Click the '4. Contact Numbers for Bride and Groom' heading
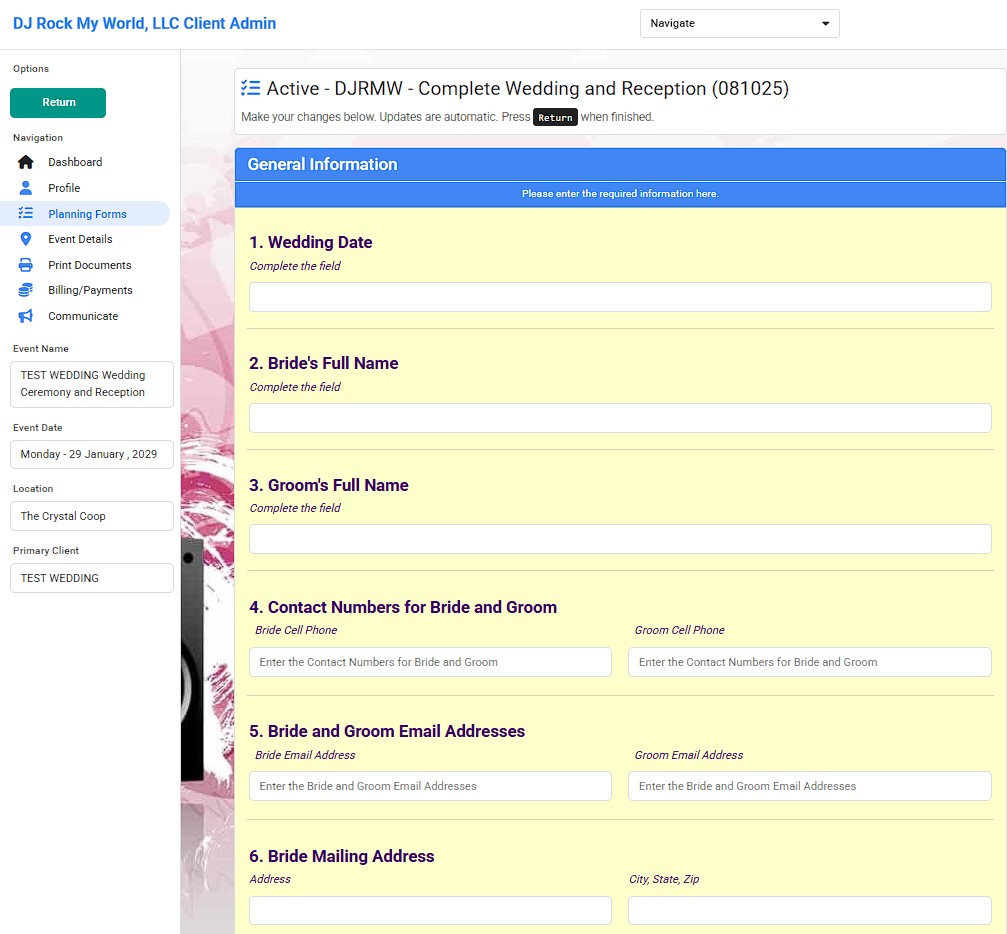 tap(403, 607)
